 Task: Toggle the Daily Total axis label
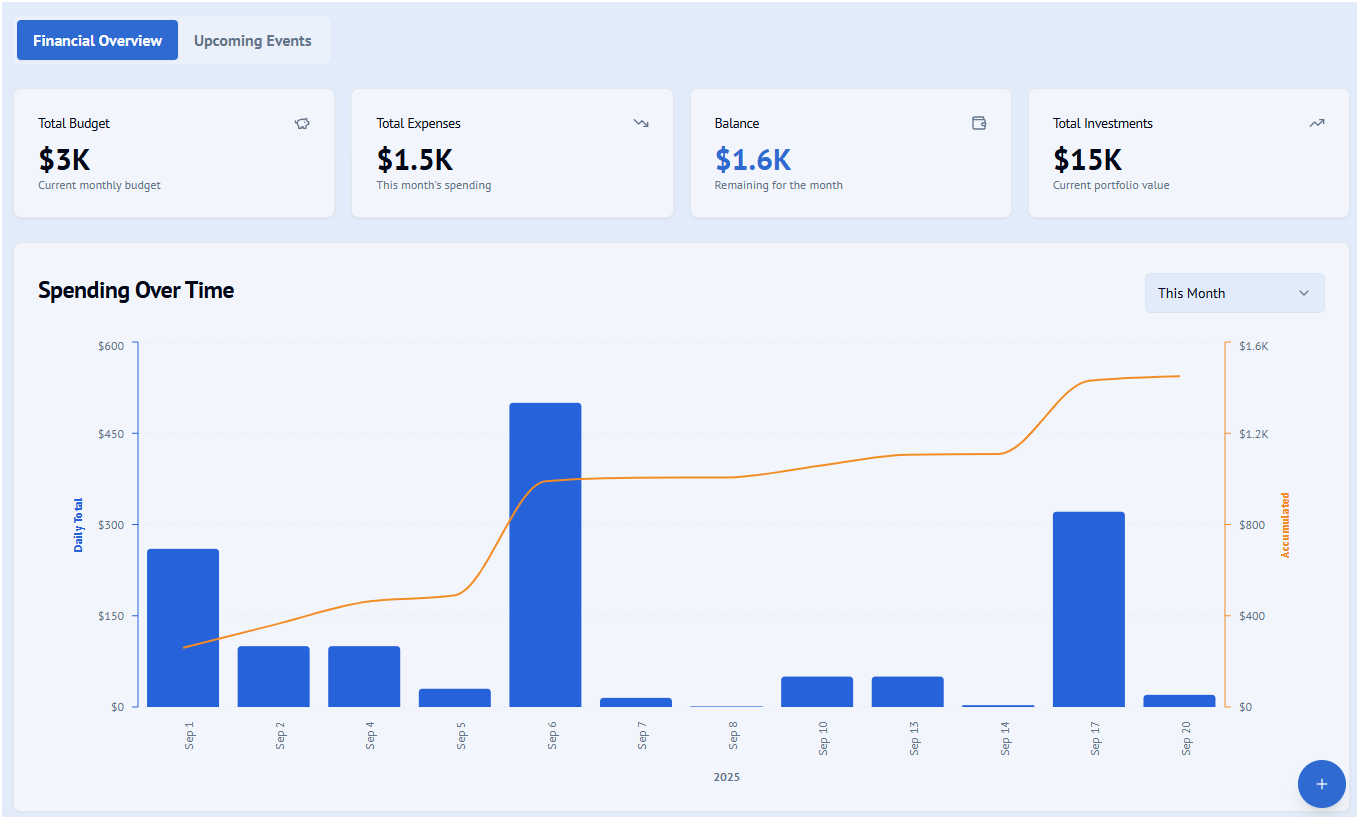click(77, 524)
